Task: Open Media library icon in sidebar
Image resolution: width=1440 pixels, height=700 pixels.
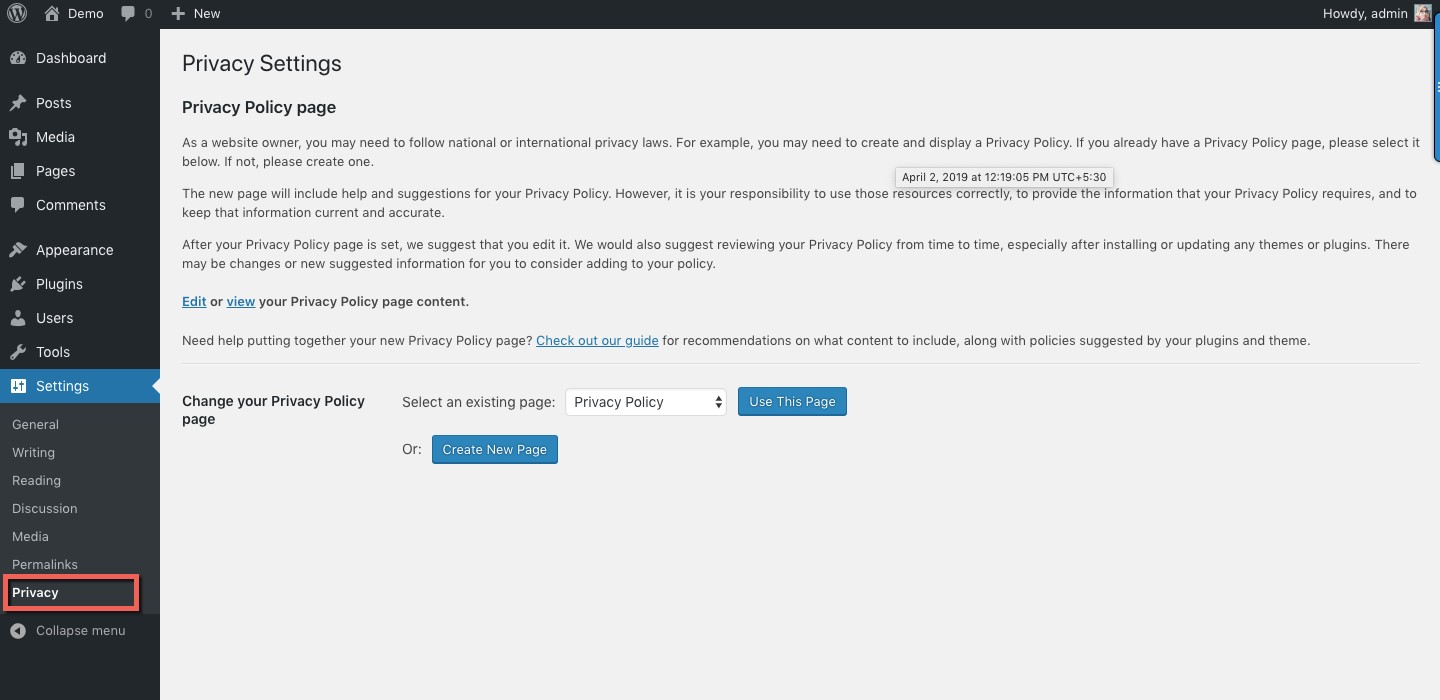Action: 18,137
